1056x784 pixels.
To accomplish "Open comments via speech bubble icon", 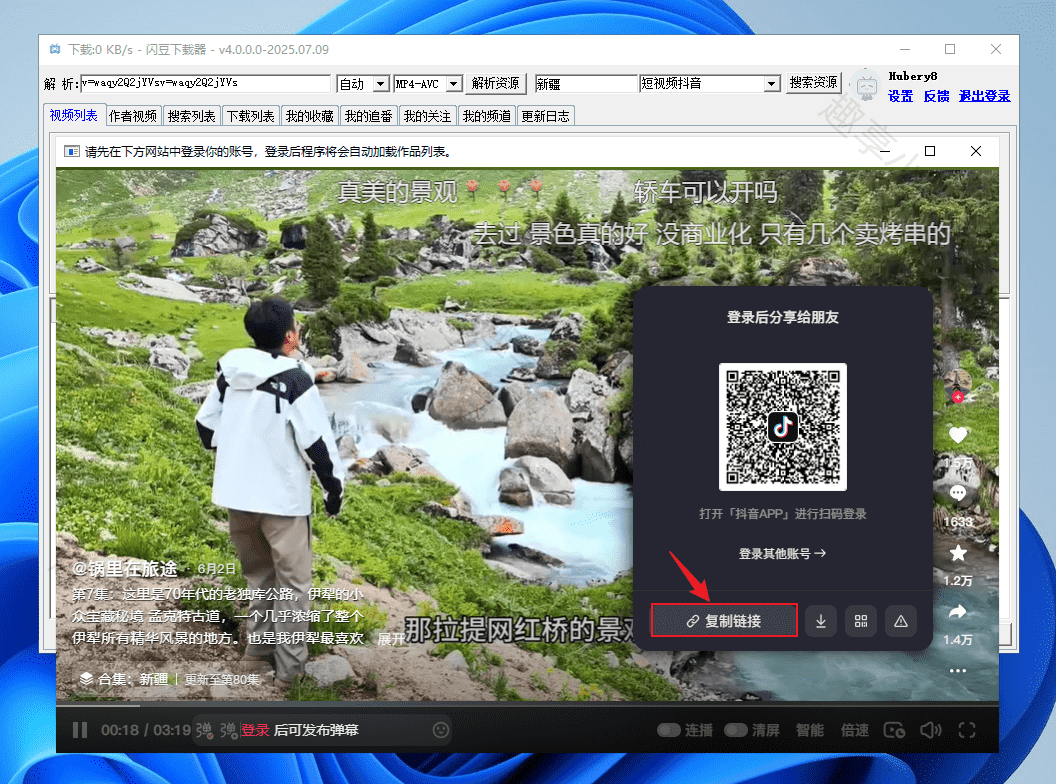I will [958, 494].
